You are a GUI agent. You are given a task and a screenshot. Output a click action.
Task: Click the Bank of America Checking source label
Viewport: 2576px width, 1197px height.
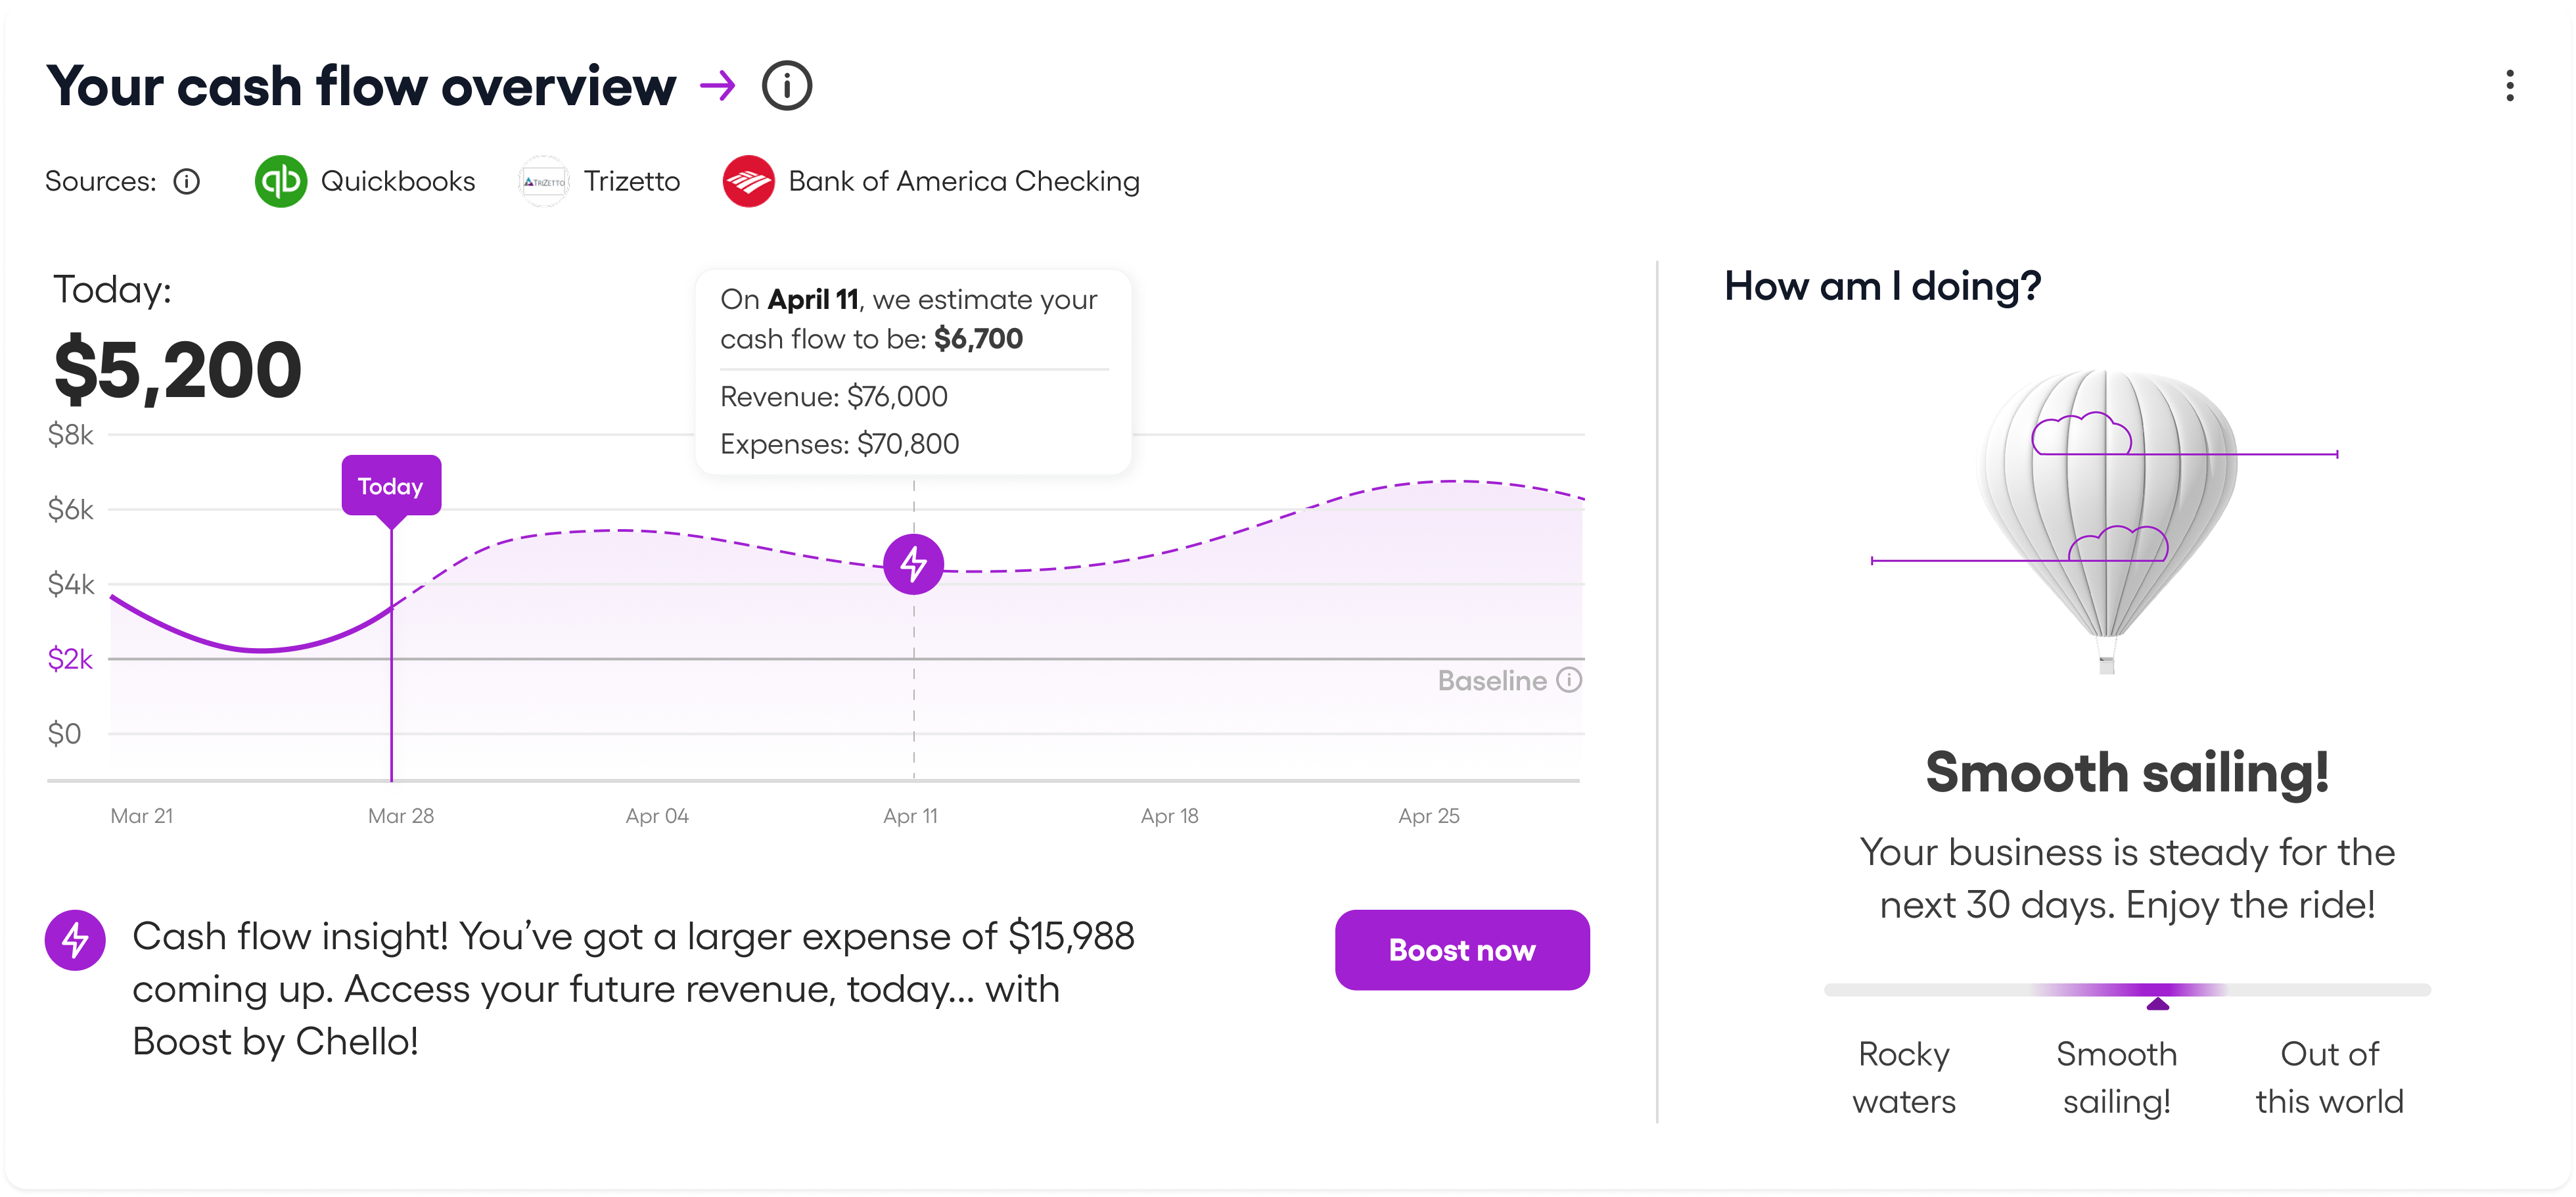point(963,181)
